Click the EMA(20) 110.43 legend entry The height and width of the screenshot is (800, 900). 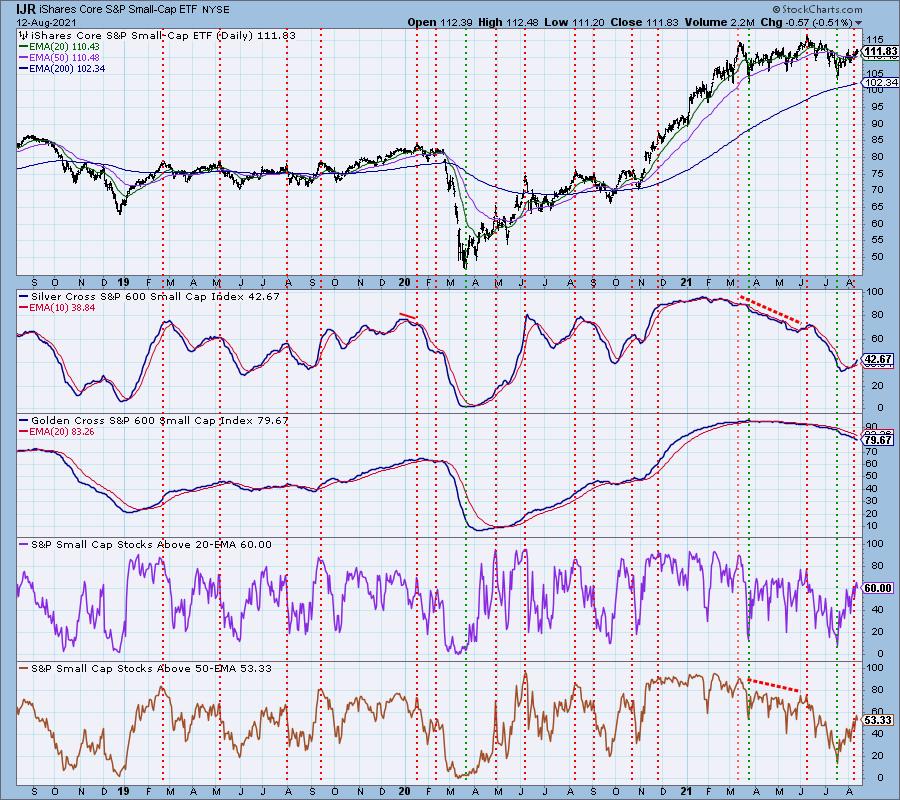point(60,46)
